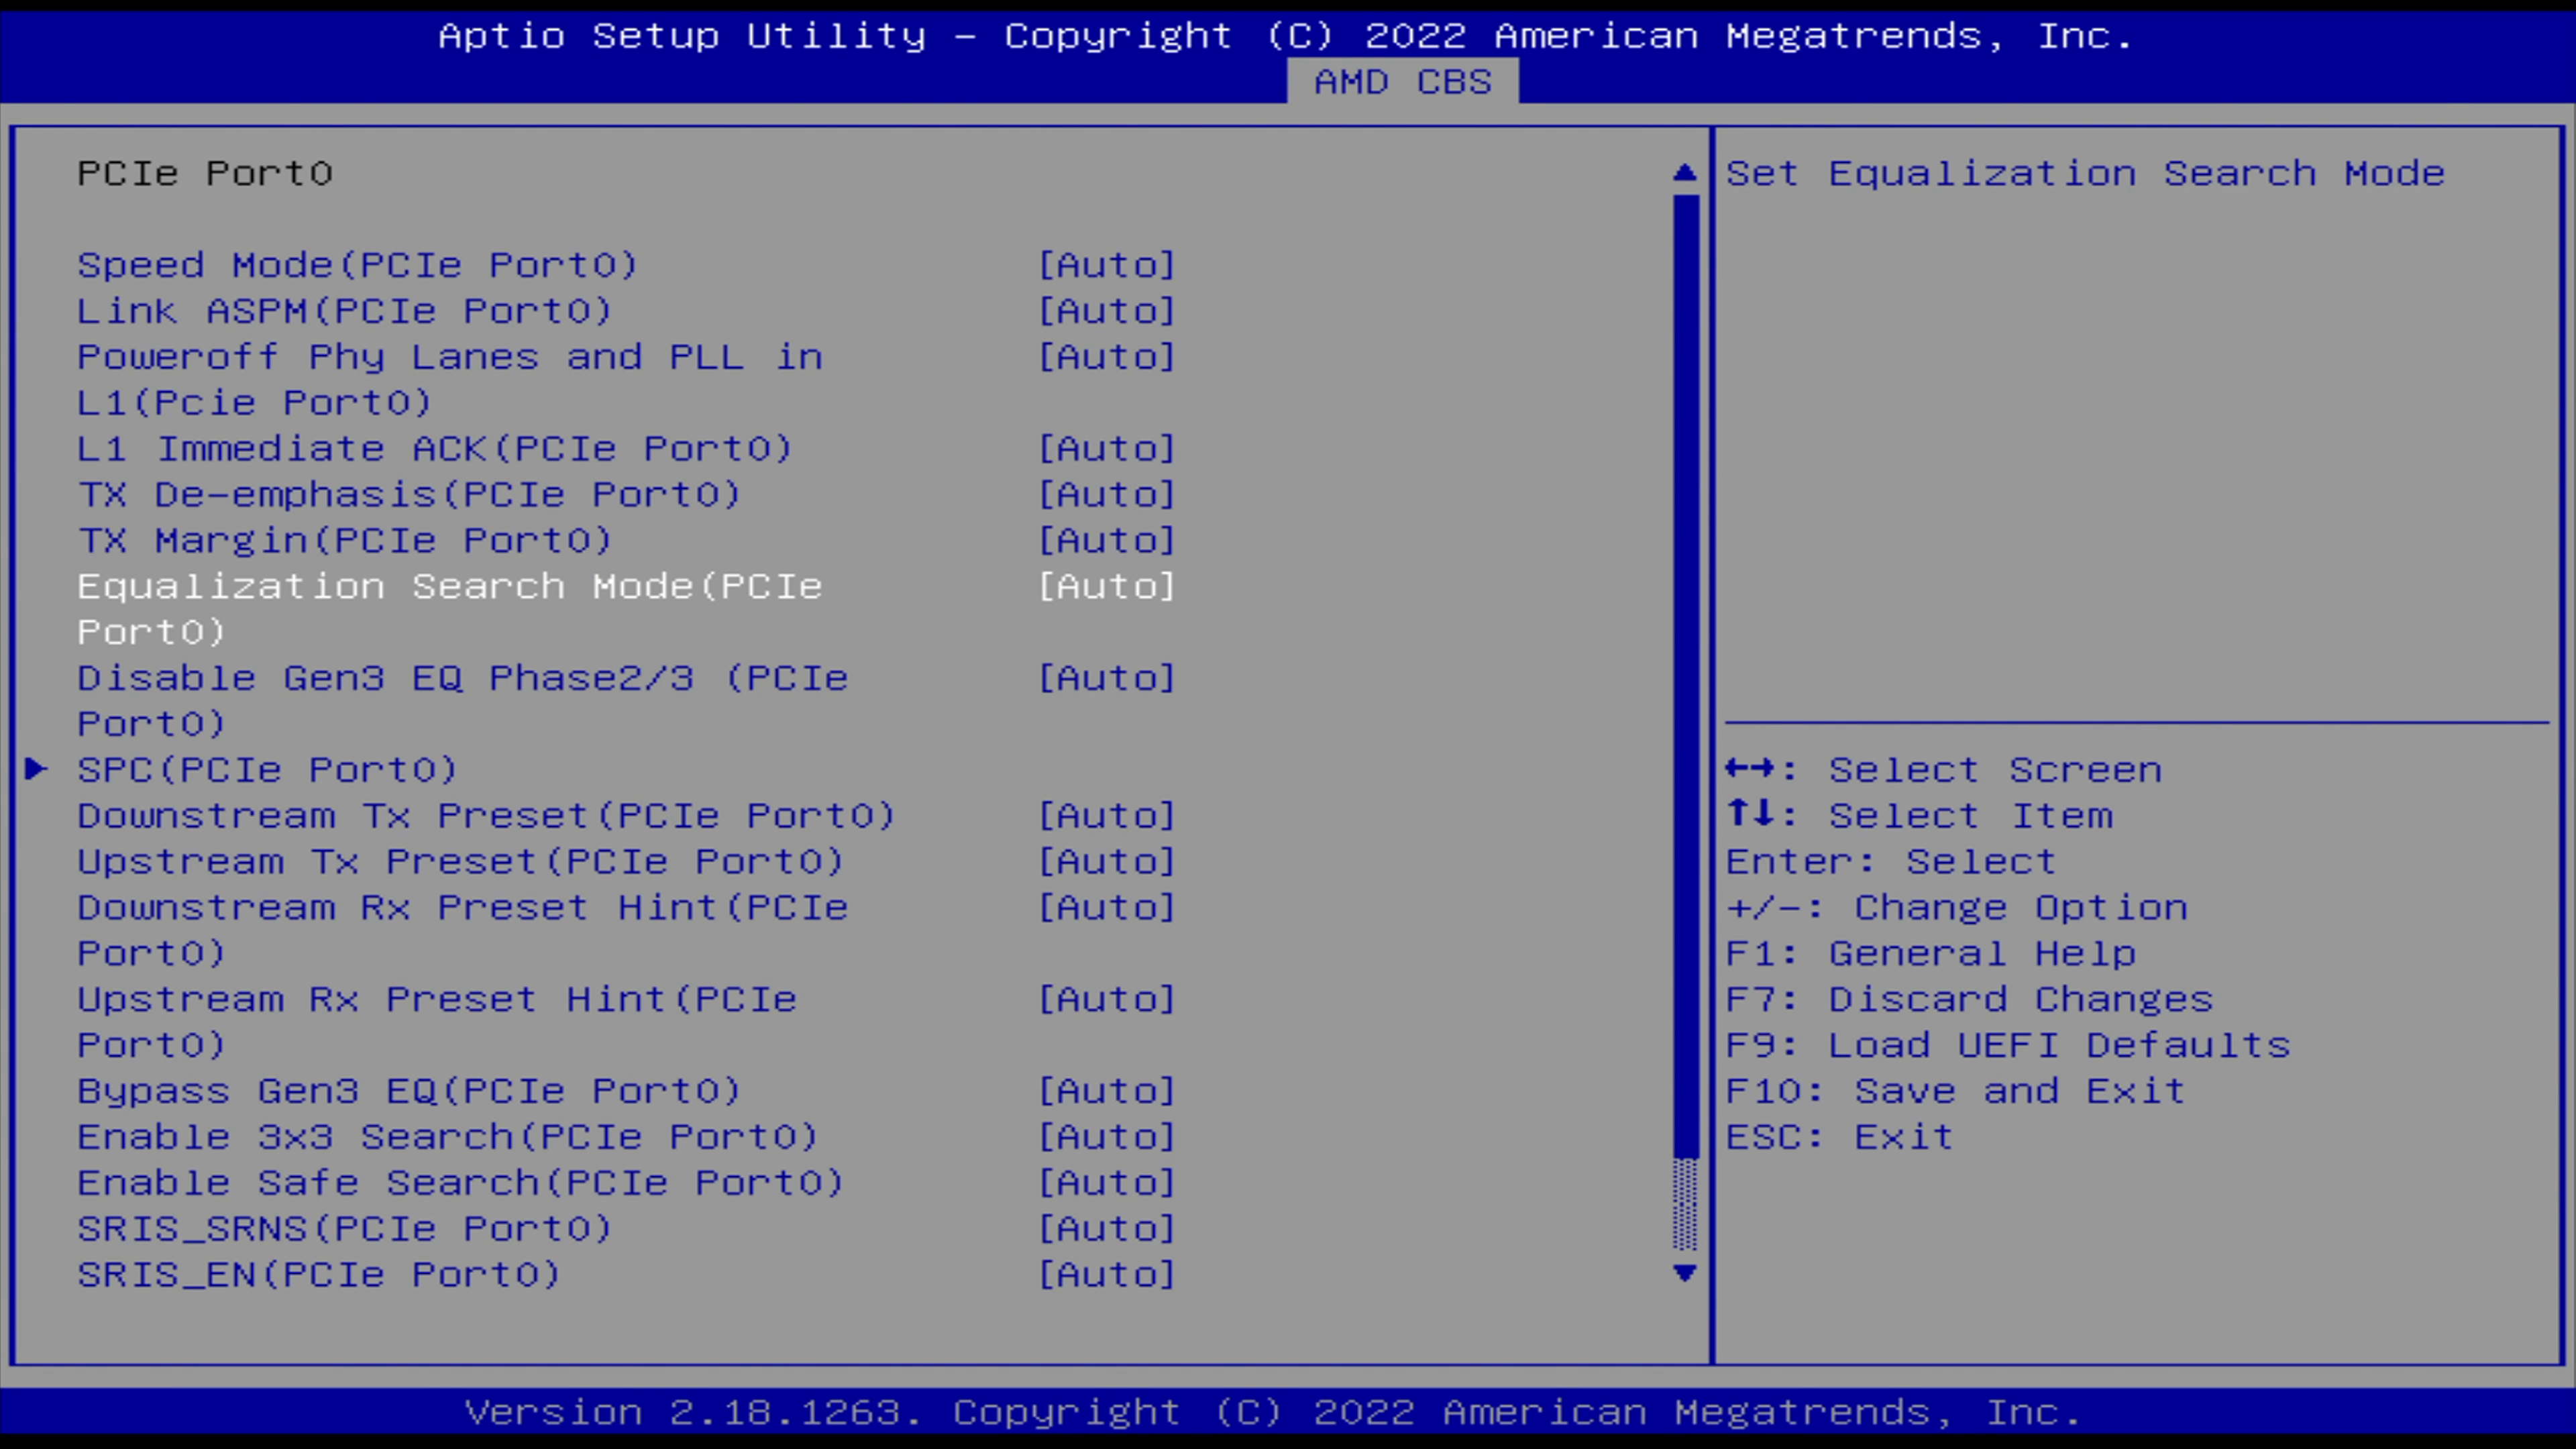Open SRIS_EN(PCIe Port0) Auto value
Image resolution: width=2576 pixels, height=1449 pixels.
point(1107,1275)
